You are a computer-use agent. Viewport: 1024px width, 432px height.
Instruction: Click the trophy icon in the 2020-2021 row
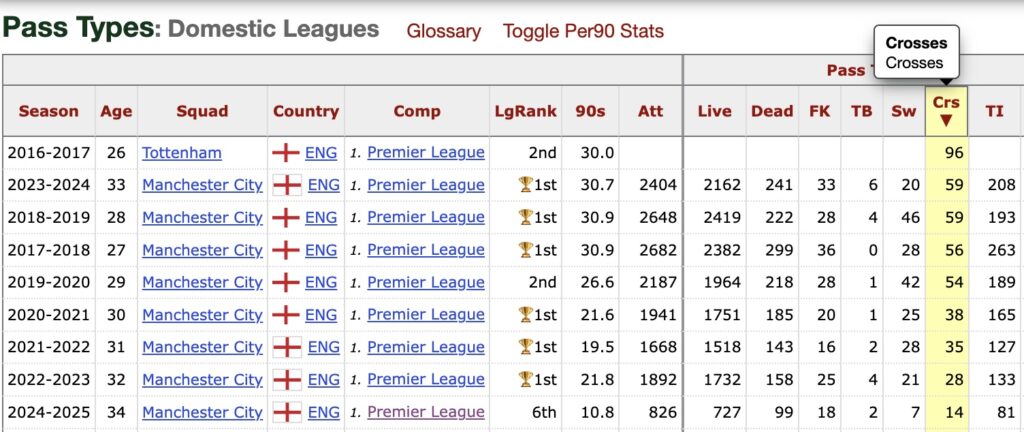[525, 315]
